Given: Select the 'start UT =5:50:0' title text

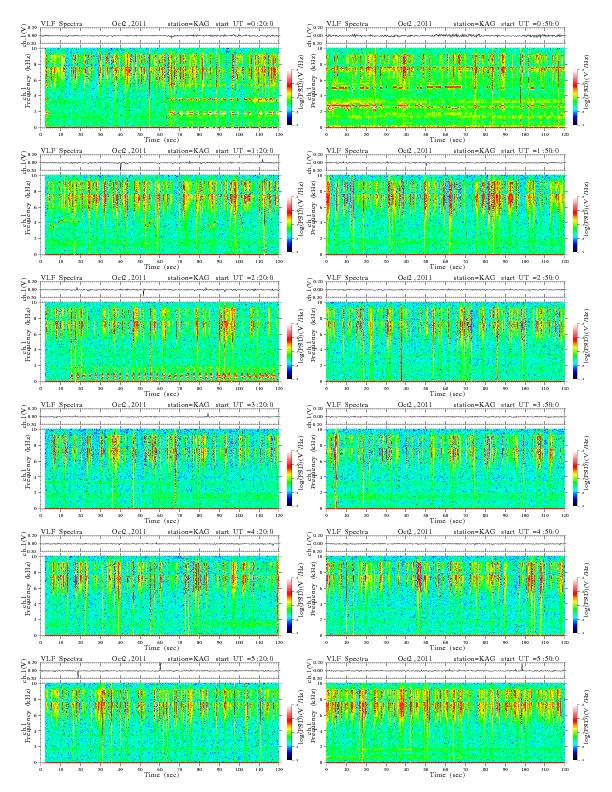Looking at the screenshot, I should click(x=531, y=659).
